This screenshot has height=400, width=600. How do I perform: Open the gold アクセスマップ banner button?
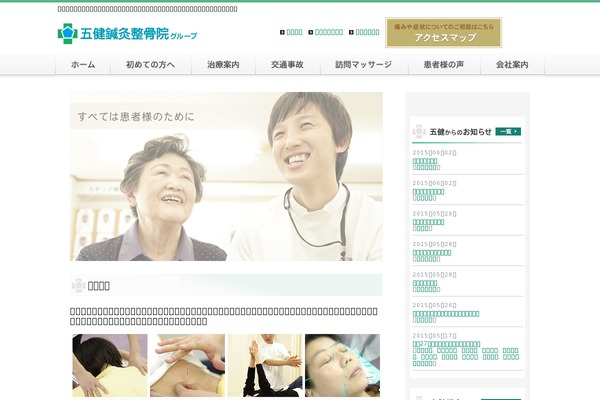pyautogui.click(x=443, y=33)
